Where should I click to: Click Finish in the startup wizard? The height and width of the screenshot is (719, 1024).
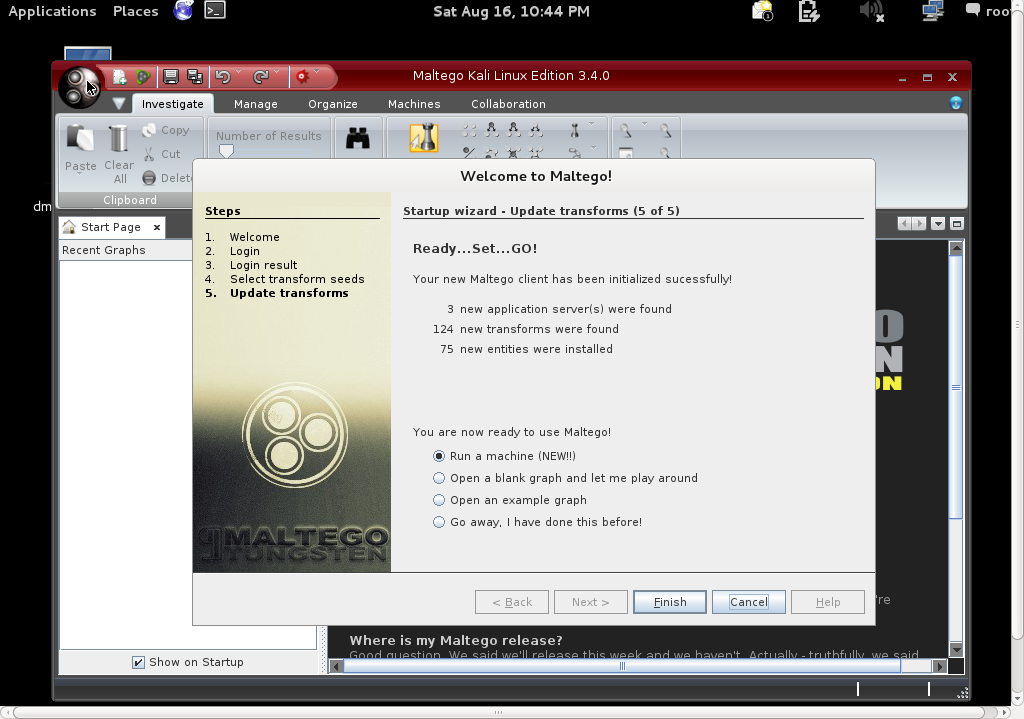click(669, 602)
